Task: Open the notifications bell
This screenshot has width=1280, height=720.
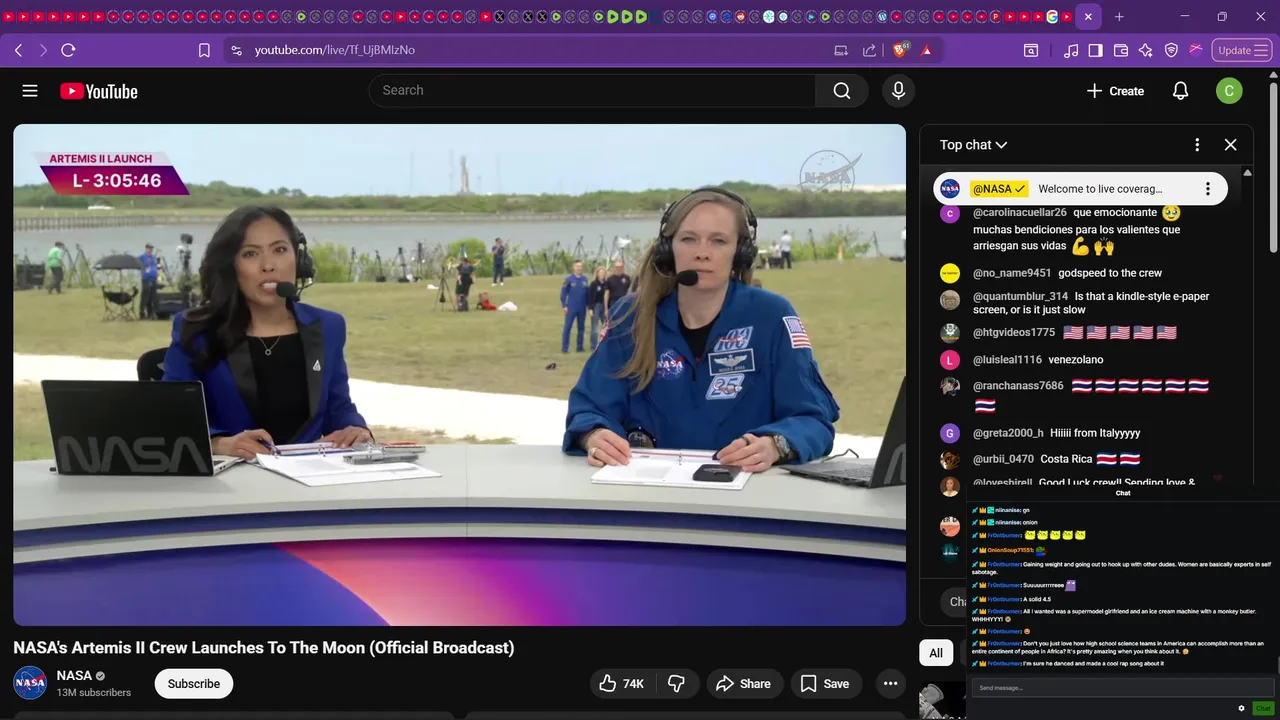Action: click(x=1180, y=91)
